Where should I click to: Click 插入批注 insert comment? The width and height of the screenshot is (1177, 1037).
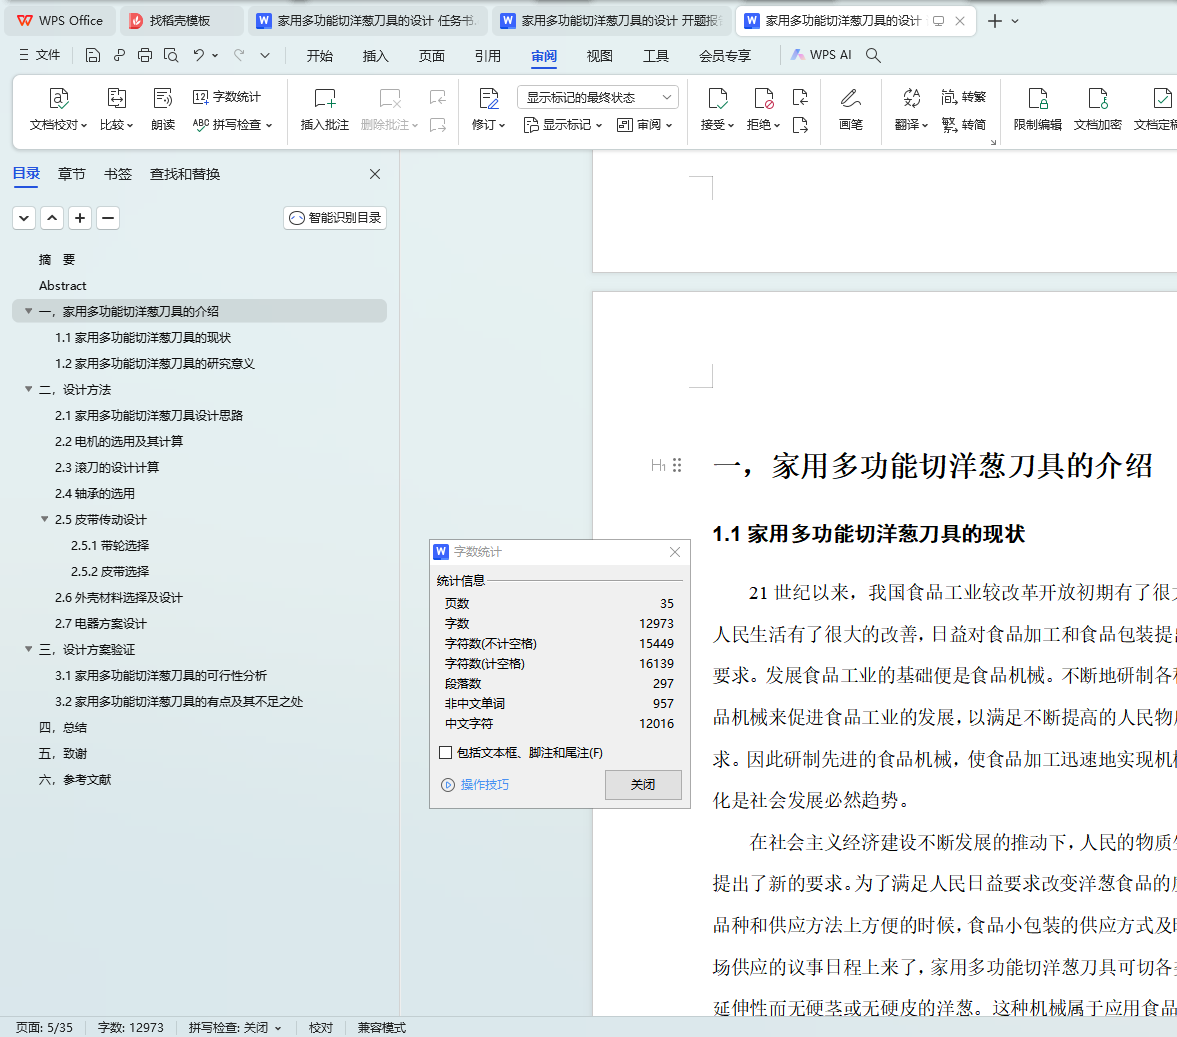tap(324, 110)
